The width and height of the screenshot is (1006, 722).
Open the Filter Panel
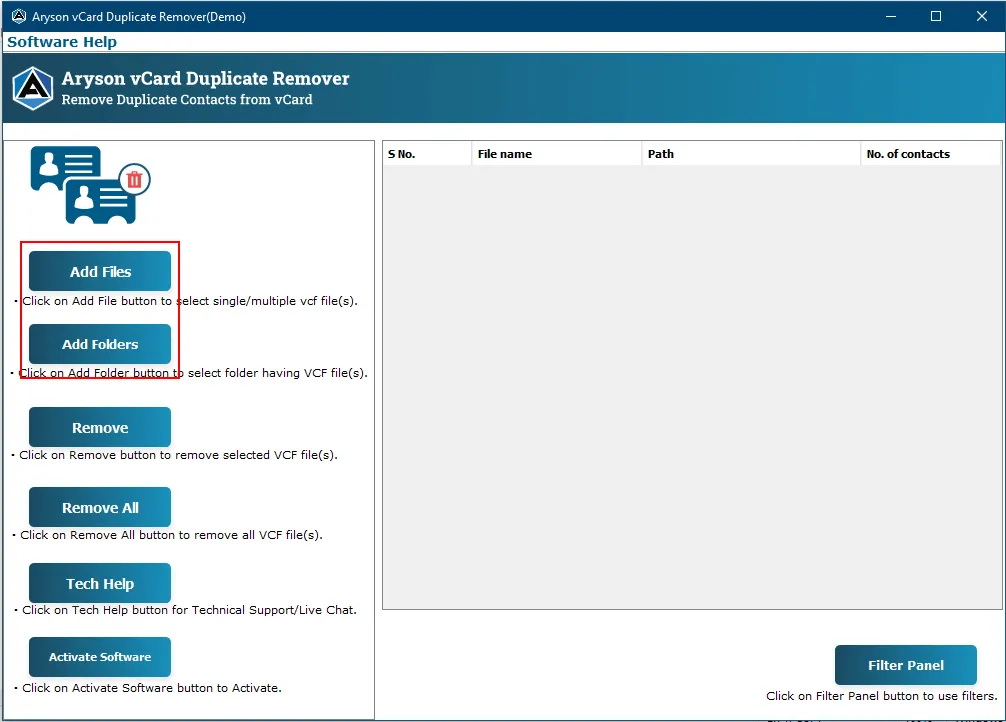click(905, 665)
